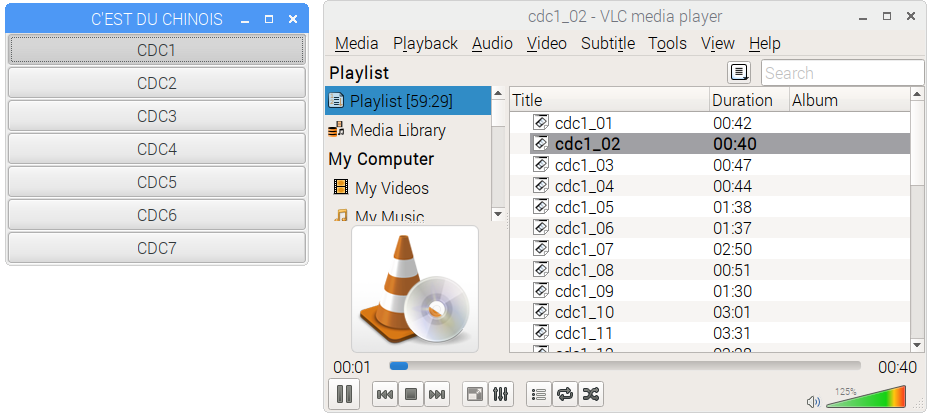Click total time 00:40 label

(897, 367)
